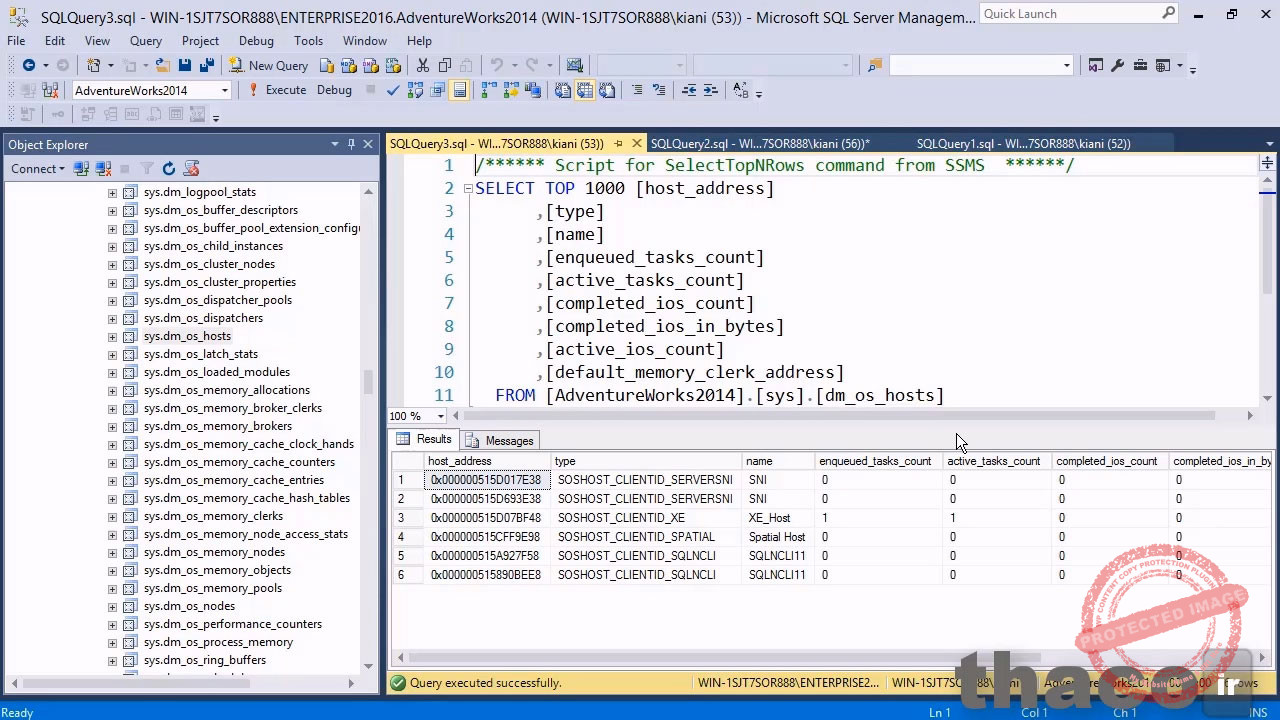Refresh the Object Explorer tree
Viewport: 1280px width, 720px height.
point(169,169)
